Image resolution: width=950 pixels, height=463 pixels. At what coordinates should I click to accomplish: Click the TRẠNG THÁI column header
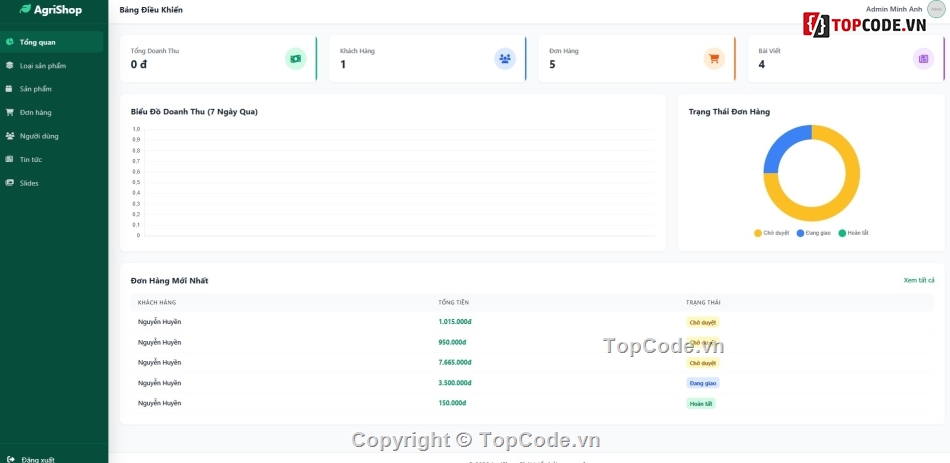pos(703,302)
